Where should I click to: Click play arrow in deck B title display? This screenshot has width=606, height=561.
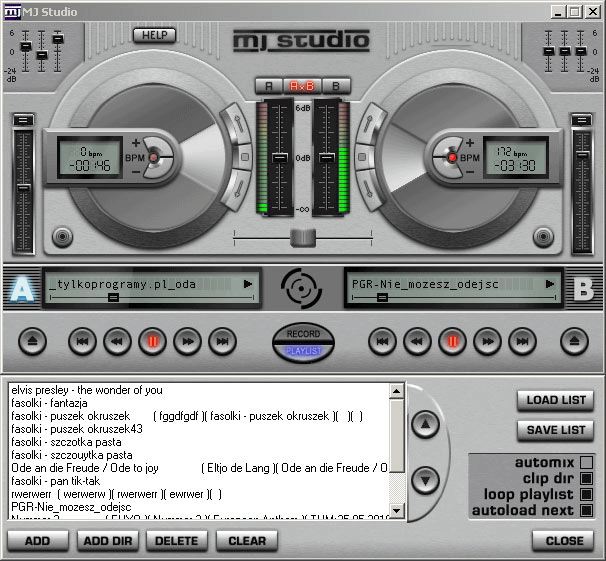(x=549, y=284)
